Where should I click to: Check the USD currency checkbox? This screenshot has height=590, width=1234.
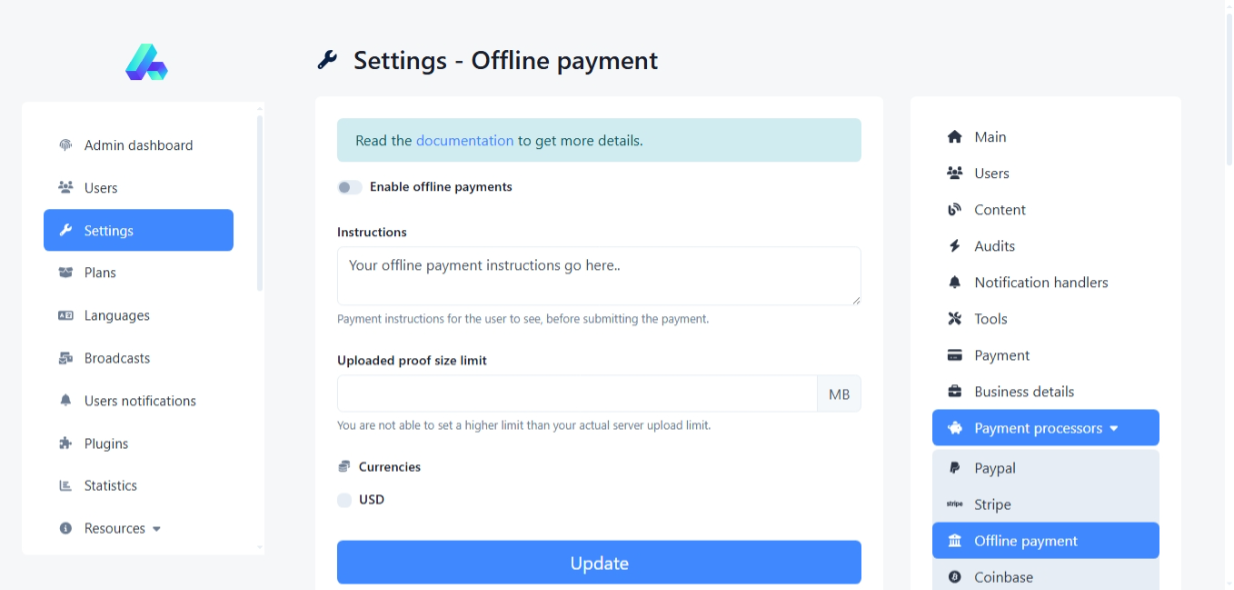pyautogui.click(x=345, y=500)
